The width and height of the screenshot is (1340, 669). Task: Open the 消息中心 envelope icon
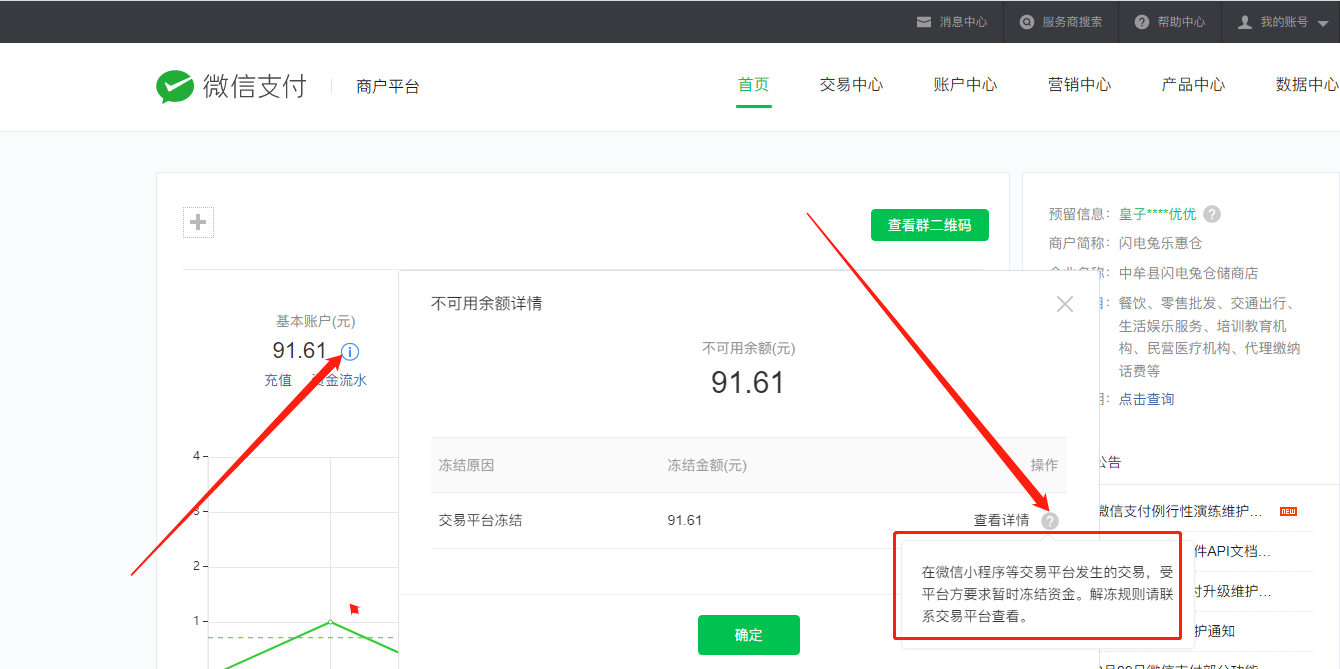pyautogui.click(x=924, y=22)
